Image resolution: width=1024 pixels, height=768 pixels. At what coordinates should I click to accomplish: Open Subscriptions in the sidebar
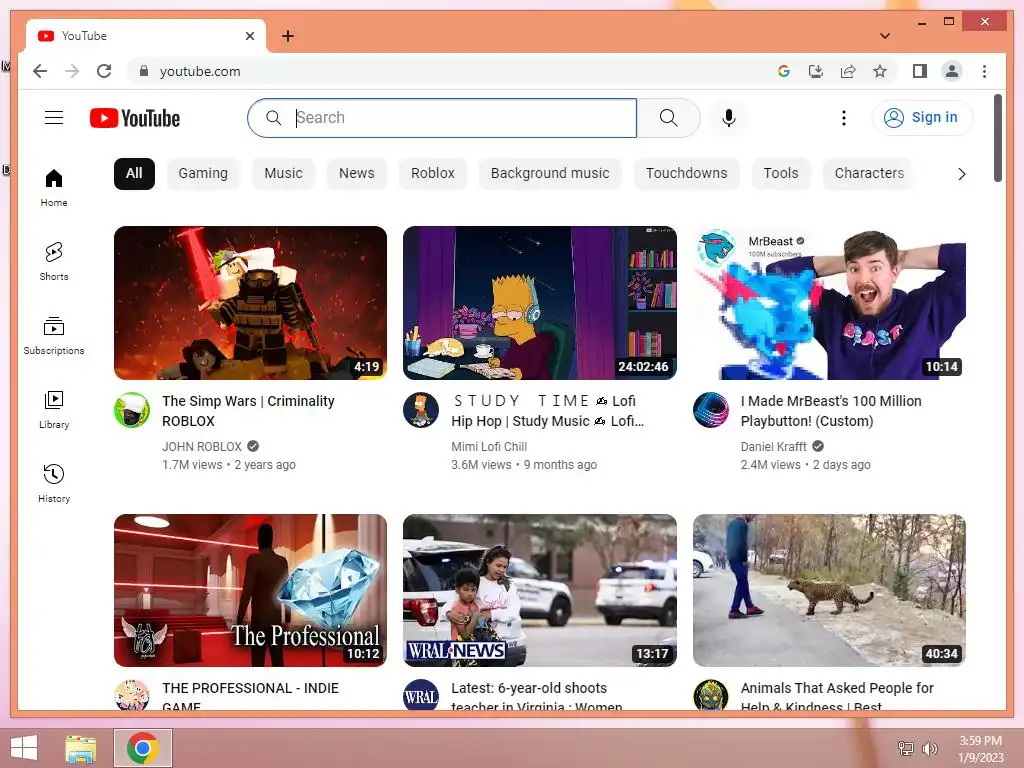54,336
